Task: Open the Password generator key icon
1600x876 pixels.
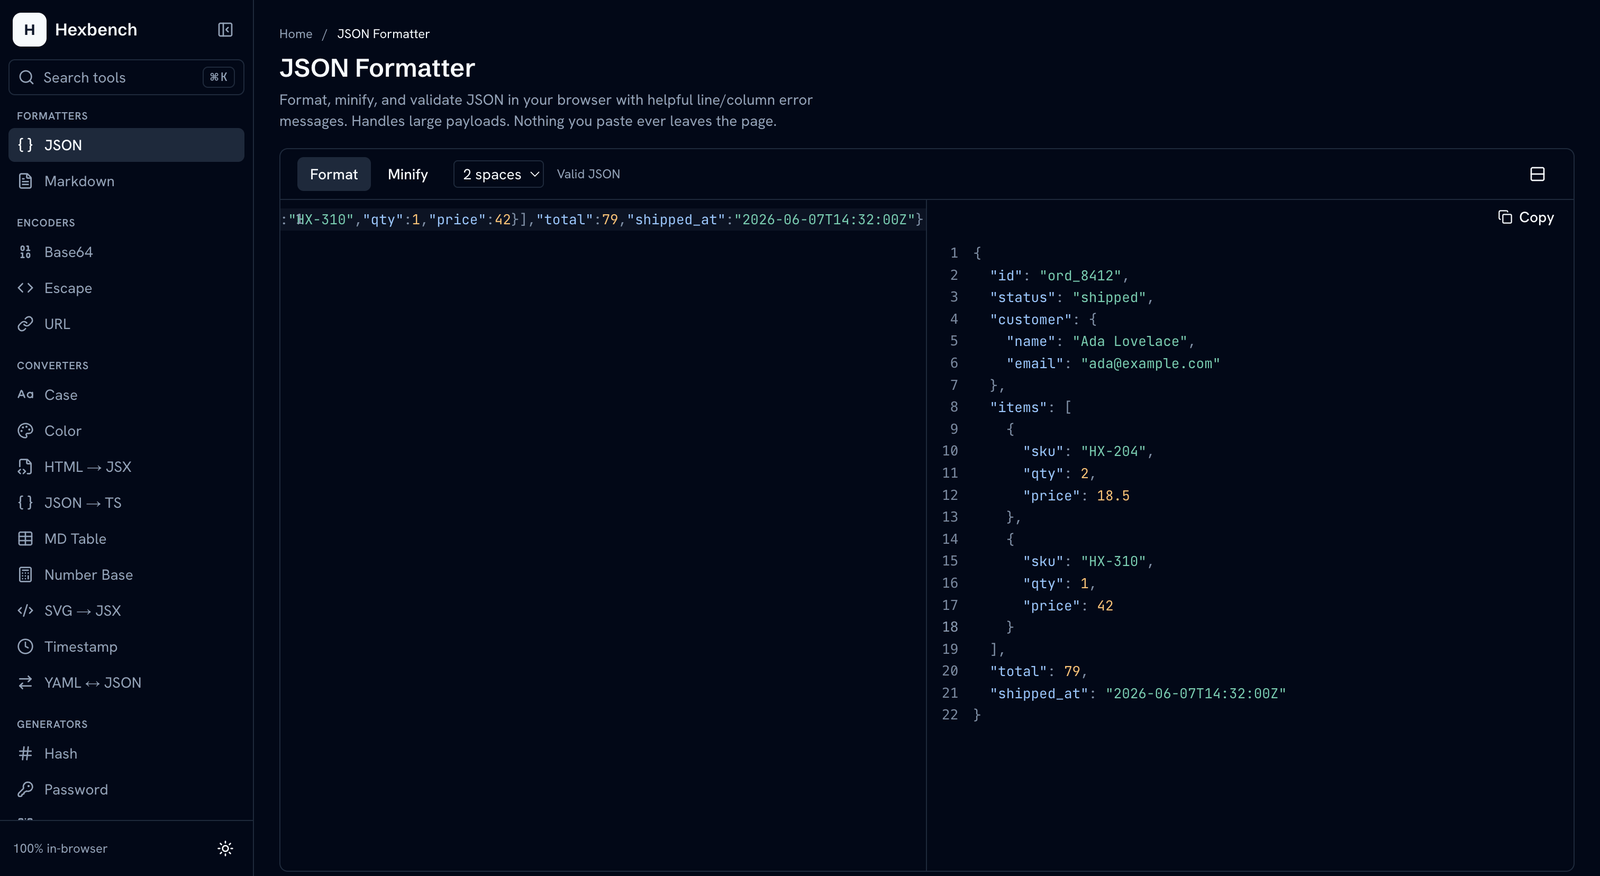Action: (25, 790)
